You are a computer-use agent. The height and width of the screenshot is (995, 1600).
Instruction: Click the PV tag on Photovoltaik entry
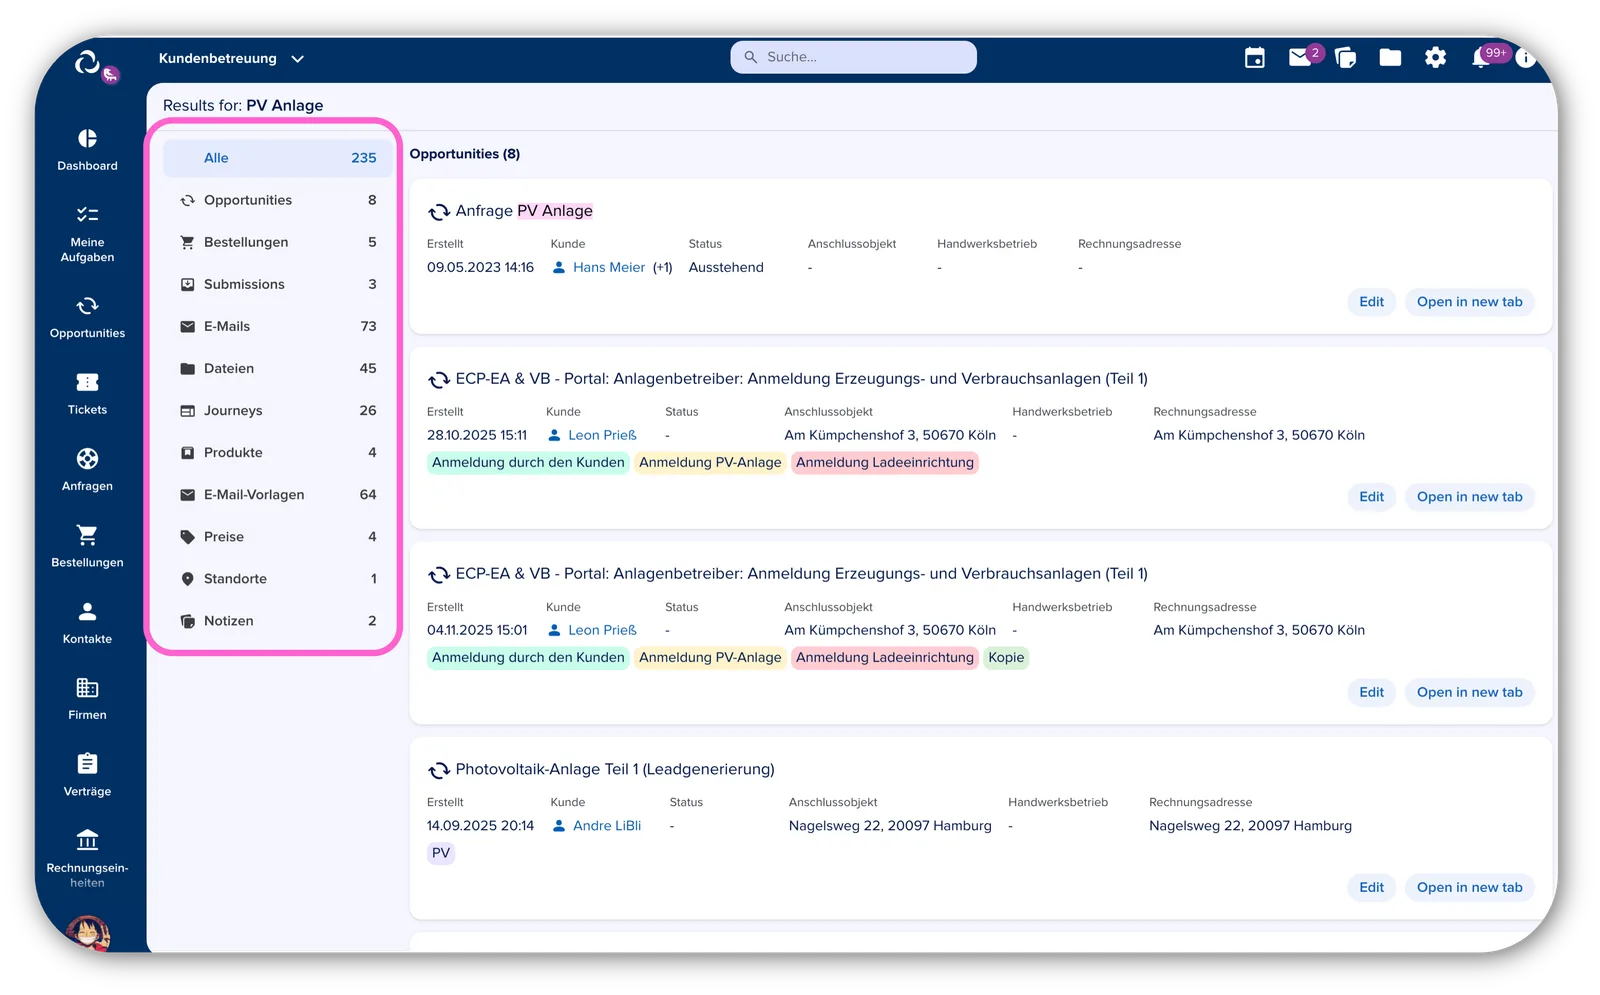pos(441,853)
